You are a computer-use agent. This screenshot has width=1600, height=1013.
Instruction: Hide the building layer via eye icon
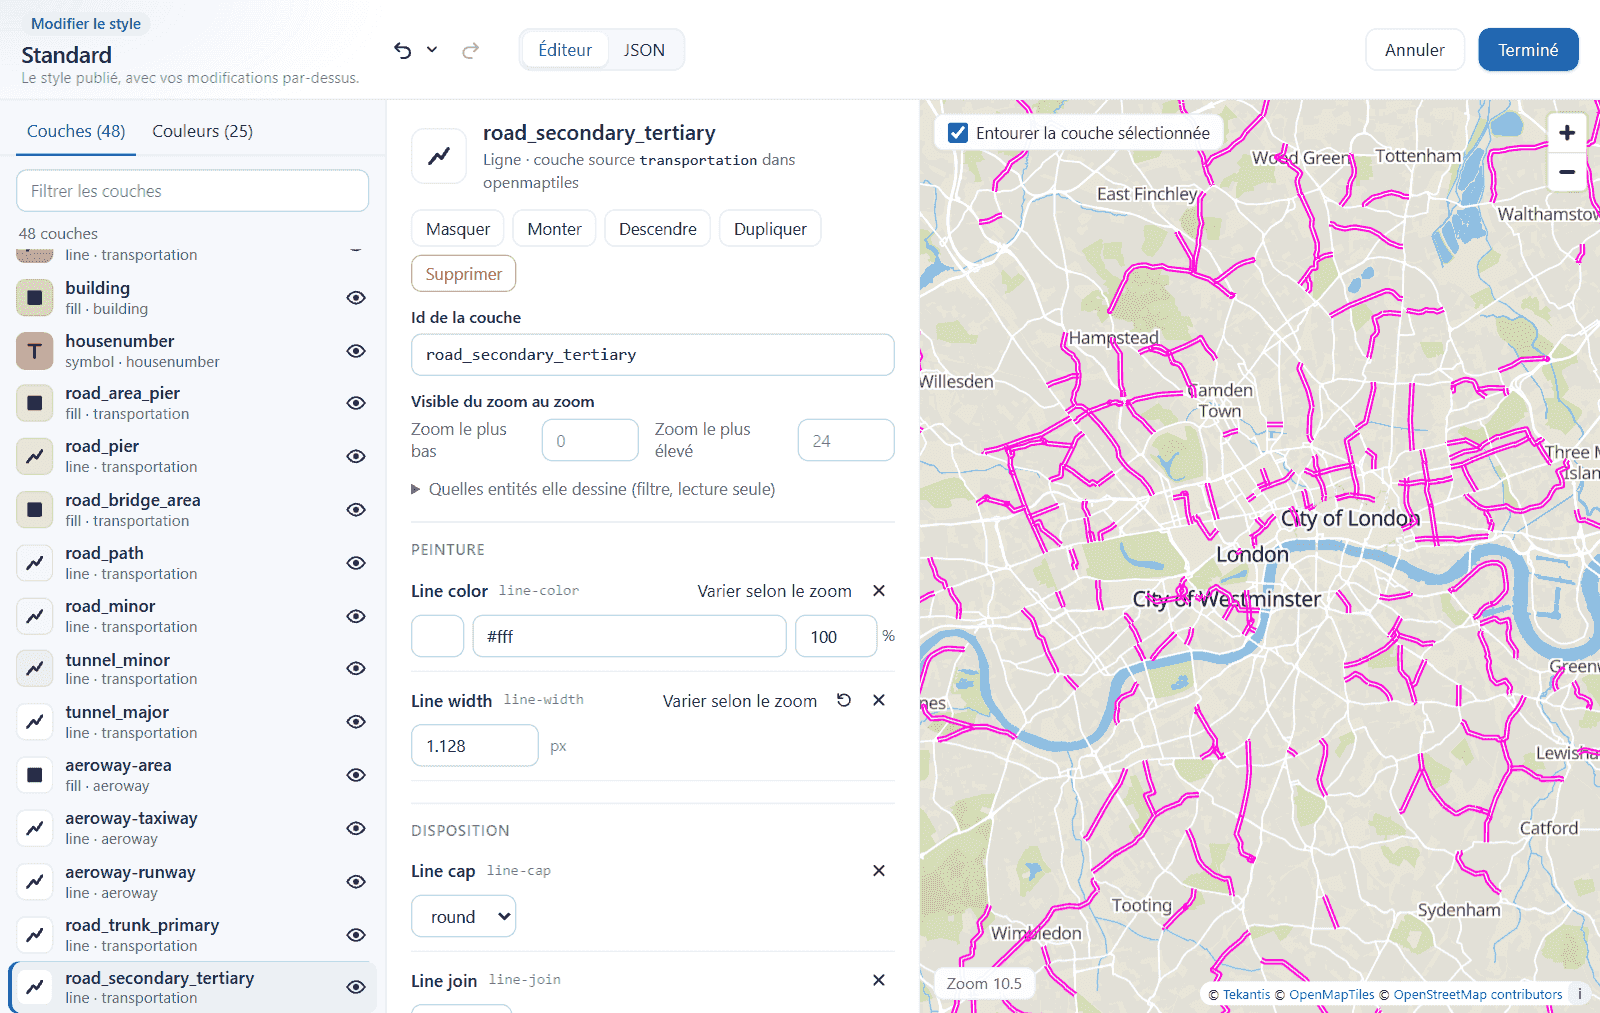pyautogui.click(x=356, y=298)
